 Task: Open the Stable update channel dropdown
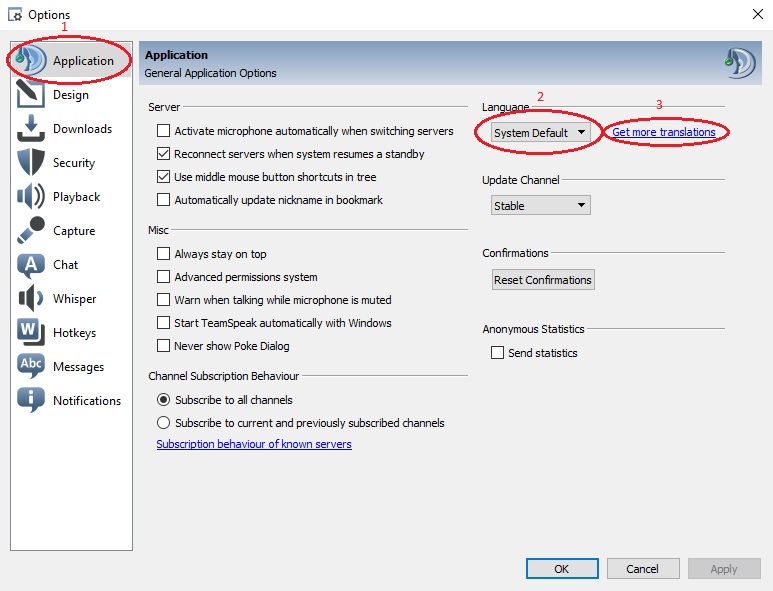click(x=540, y=205)
